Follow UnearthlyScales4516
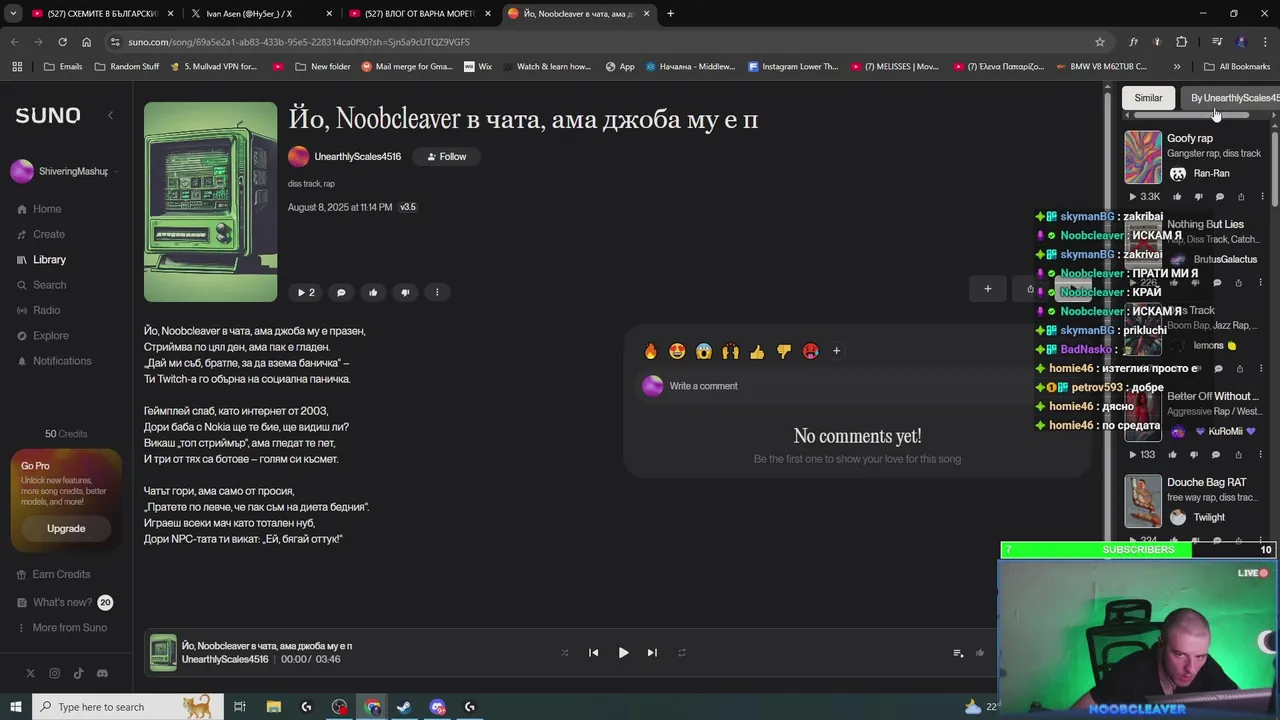 (x=447, y=157)
